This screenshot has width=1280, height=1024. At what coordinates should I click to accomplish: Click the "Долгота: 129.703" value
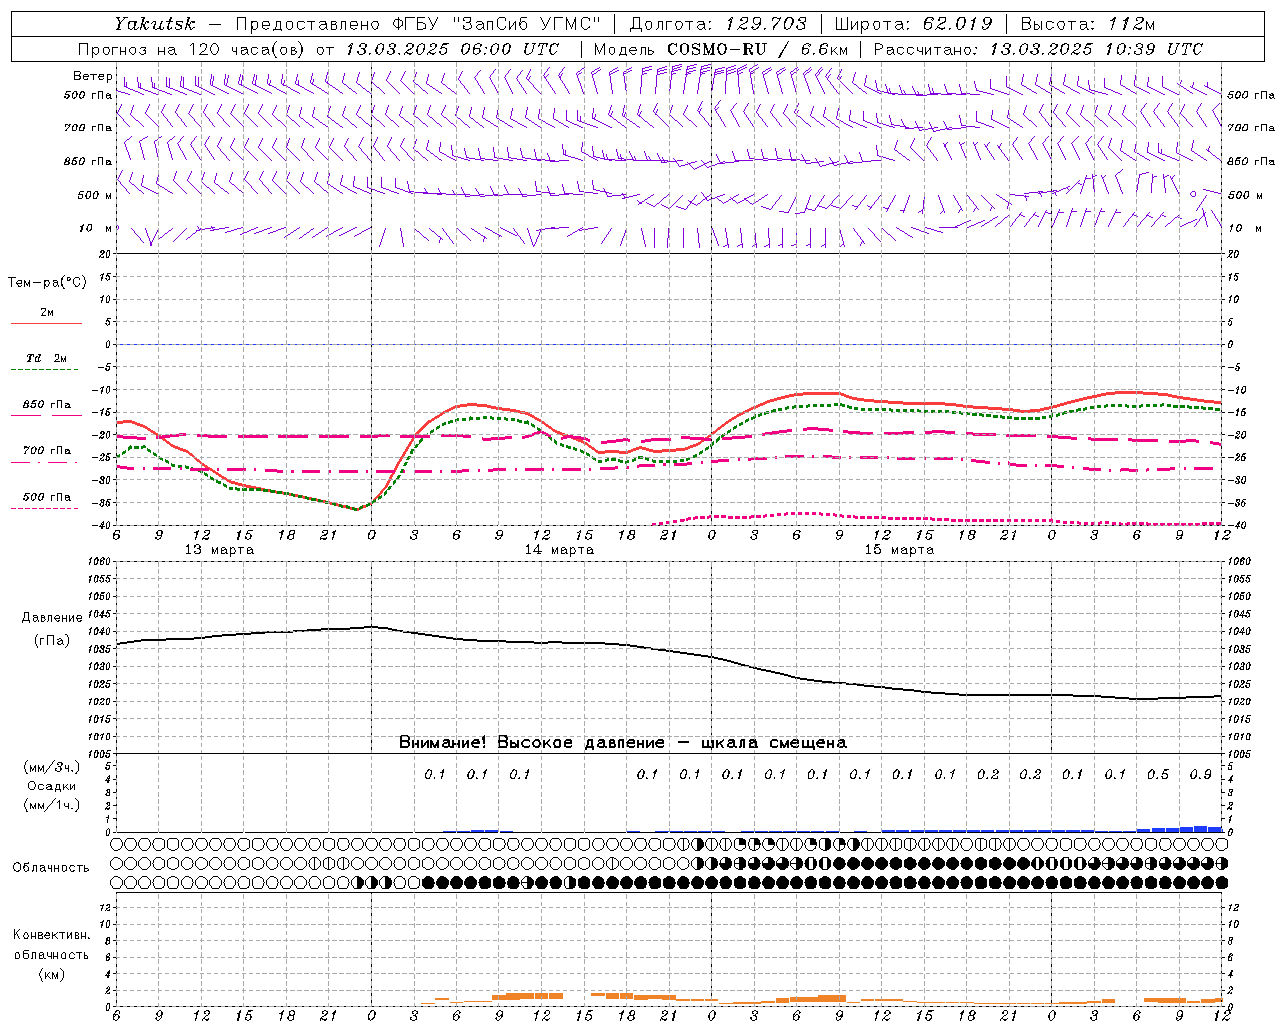coord(718,24)
